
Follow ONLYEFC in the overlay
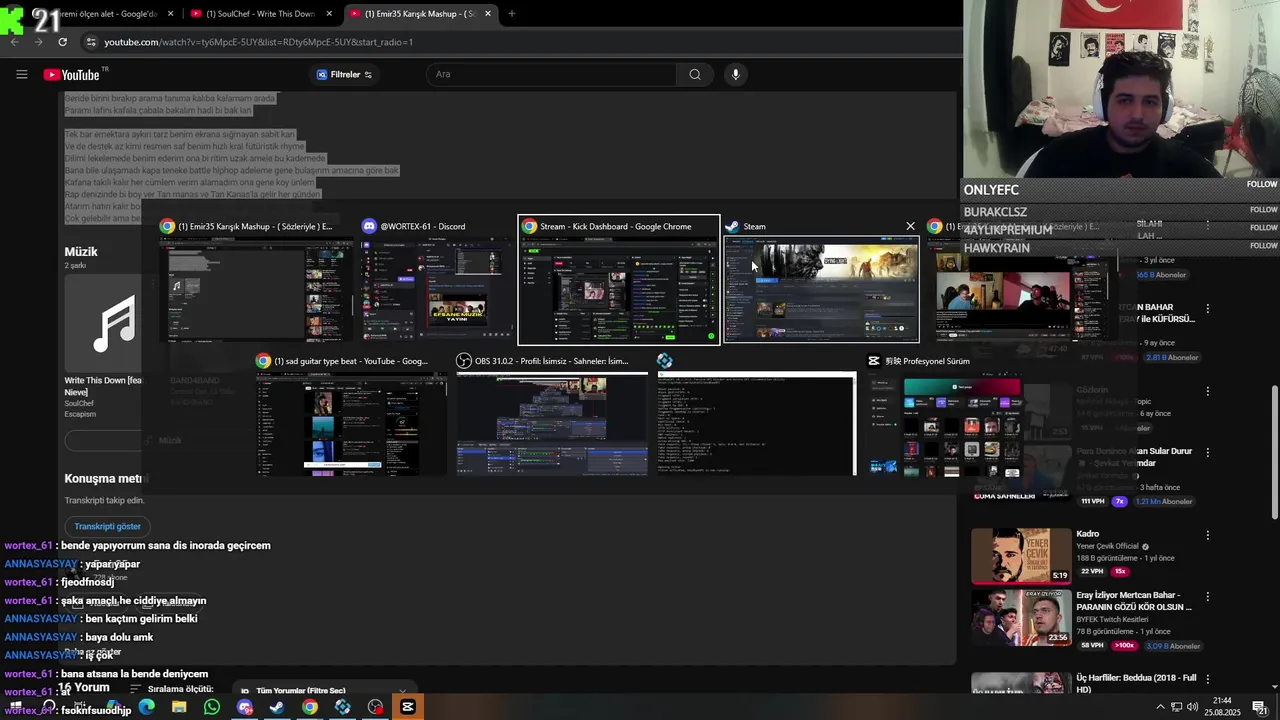click(x=1262, y=185)
